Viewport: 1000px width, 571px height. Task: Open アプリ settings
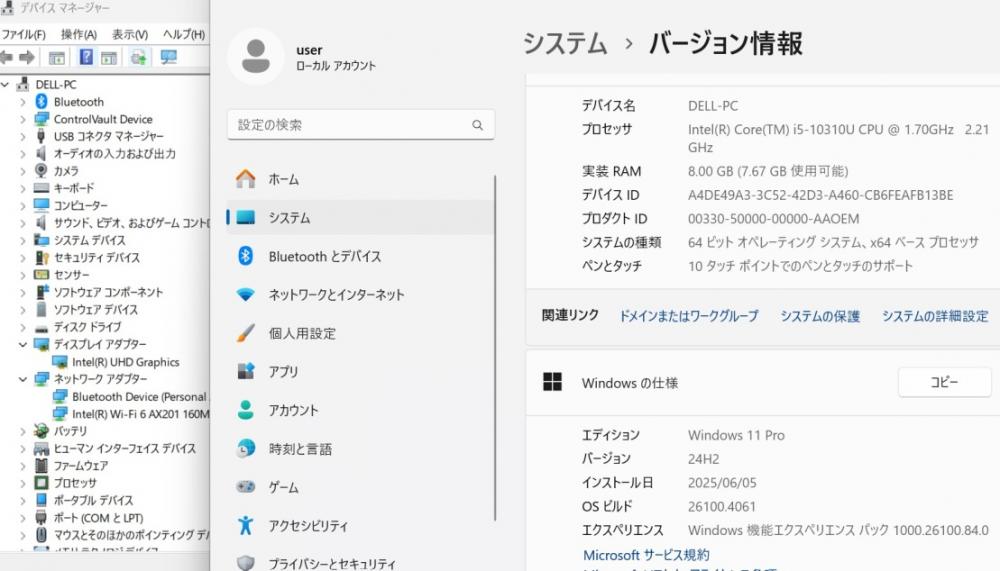tap(360, 371)
